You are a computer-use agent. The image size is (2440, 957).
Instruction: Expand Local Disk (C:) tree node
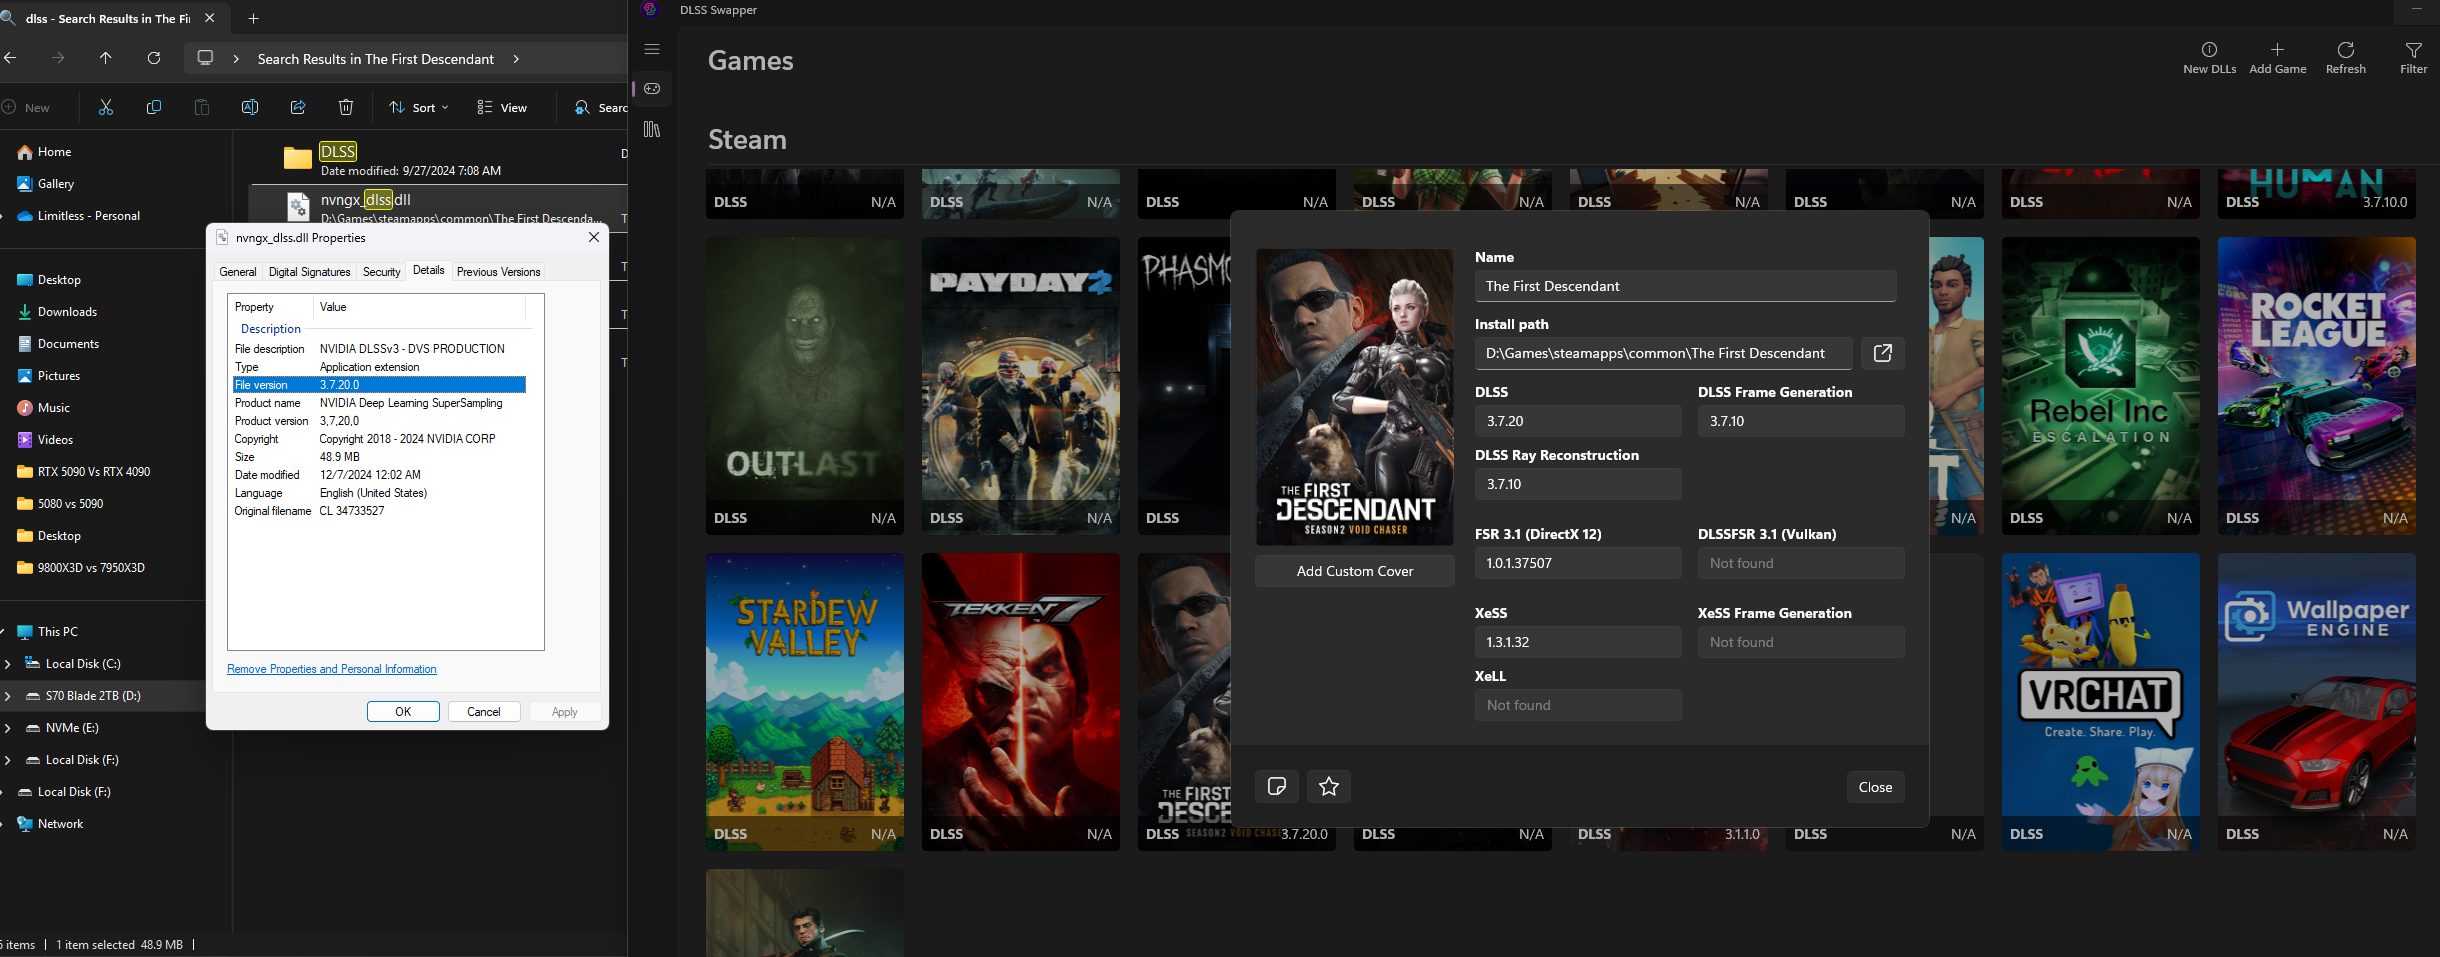point(8,664)
